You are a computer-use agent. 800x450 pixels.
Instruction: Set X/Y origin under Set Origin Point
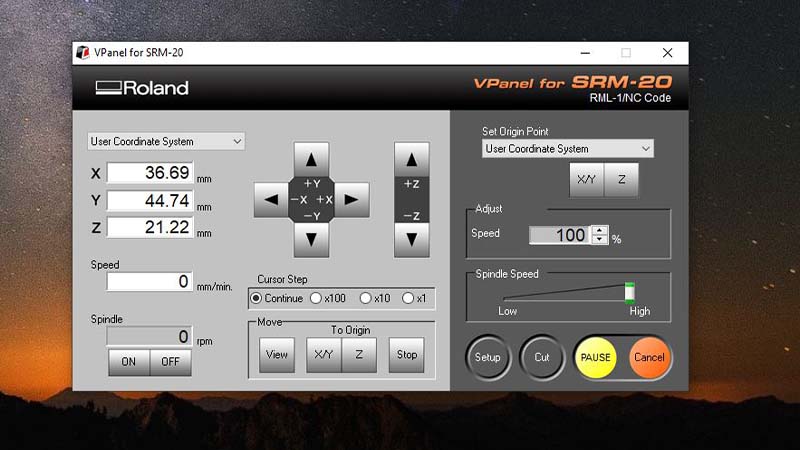(586, 180)
